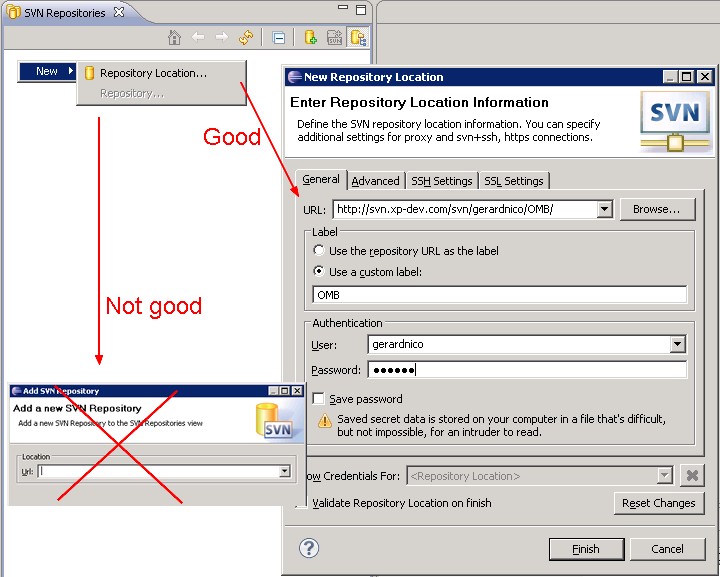Refresh the SVN Repositories view
Viewport: 720px width, 577px height.
(246, 38)
